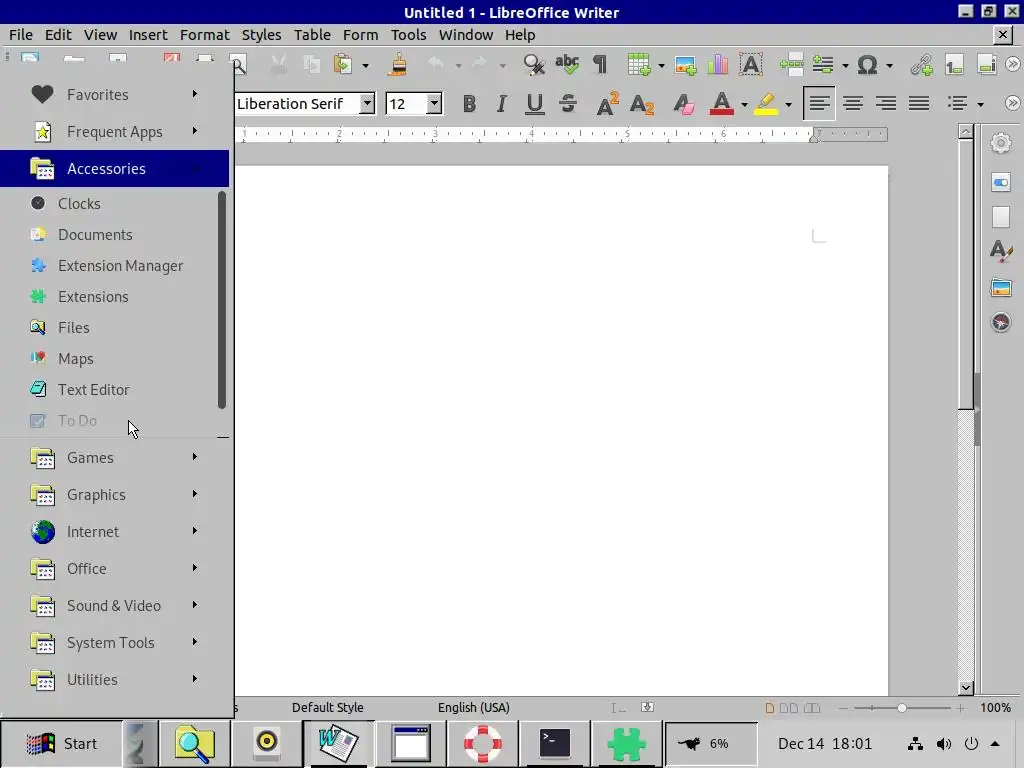The width and height of the screenshot is (1024, 768).
Task: Open the special character dropdown arrow
Action: [889, 65]
